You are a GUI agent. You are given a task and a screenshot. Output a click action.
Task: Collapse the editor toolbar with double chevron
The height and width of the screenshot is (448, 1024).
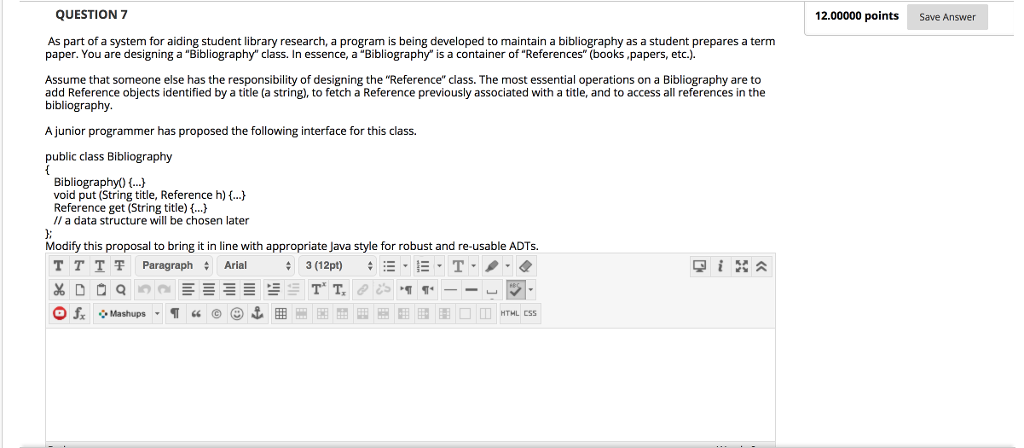[763, 266]
